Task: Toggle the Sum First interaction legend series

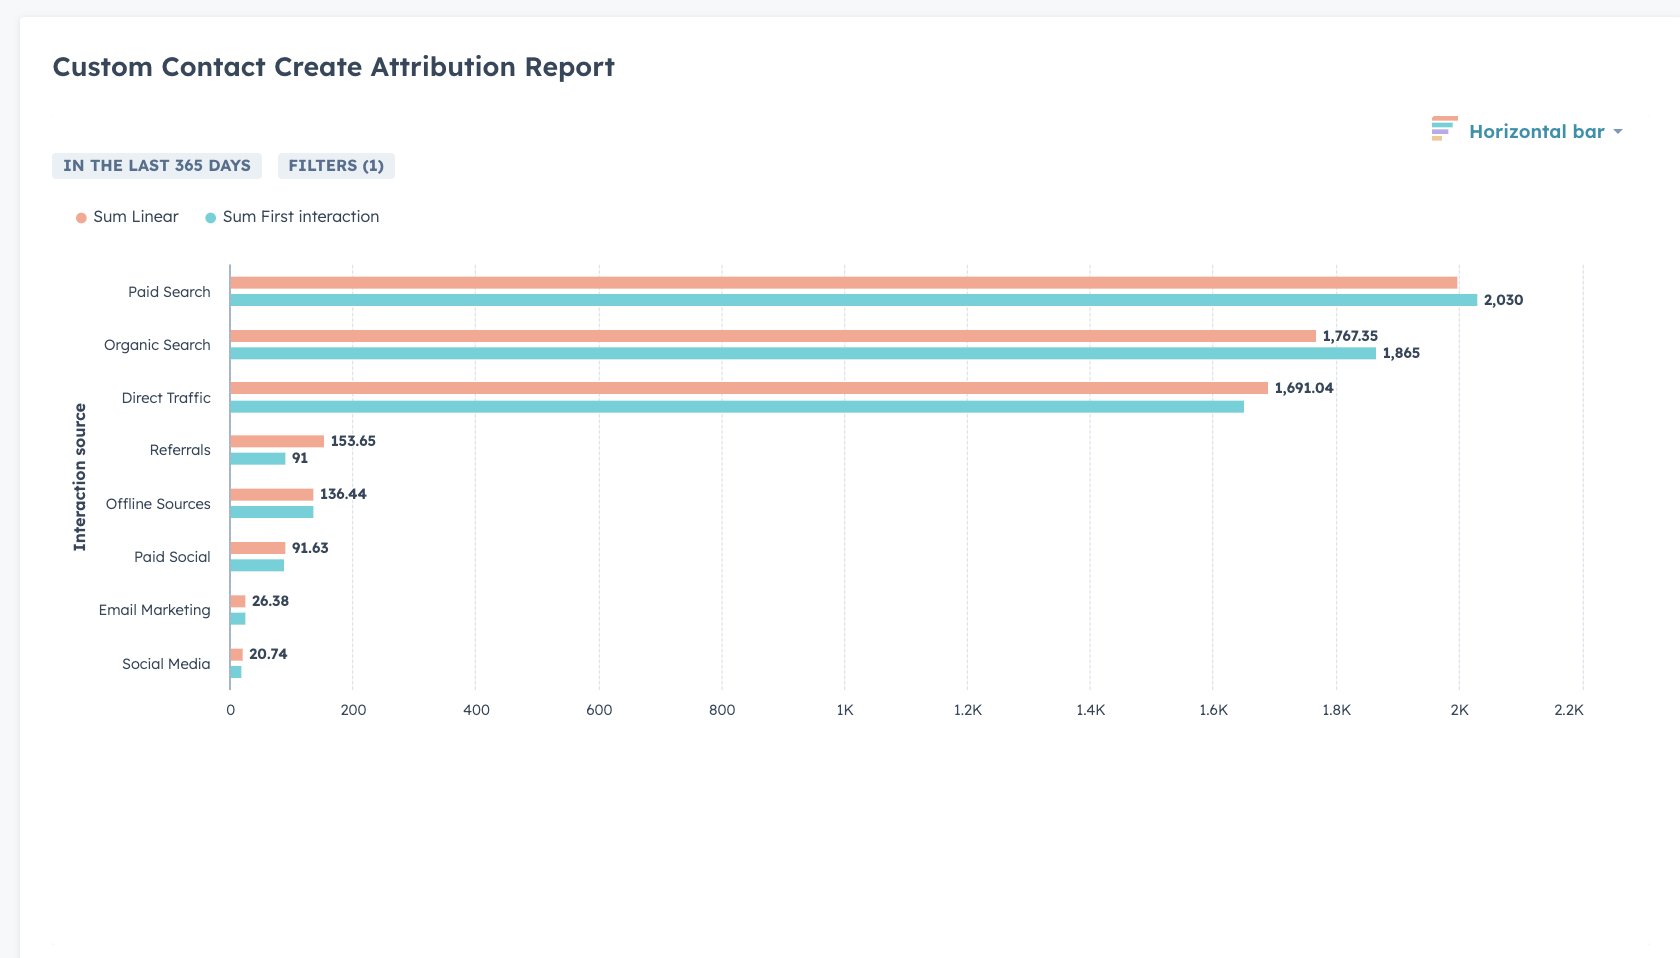Action: click(292, 217)
